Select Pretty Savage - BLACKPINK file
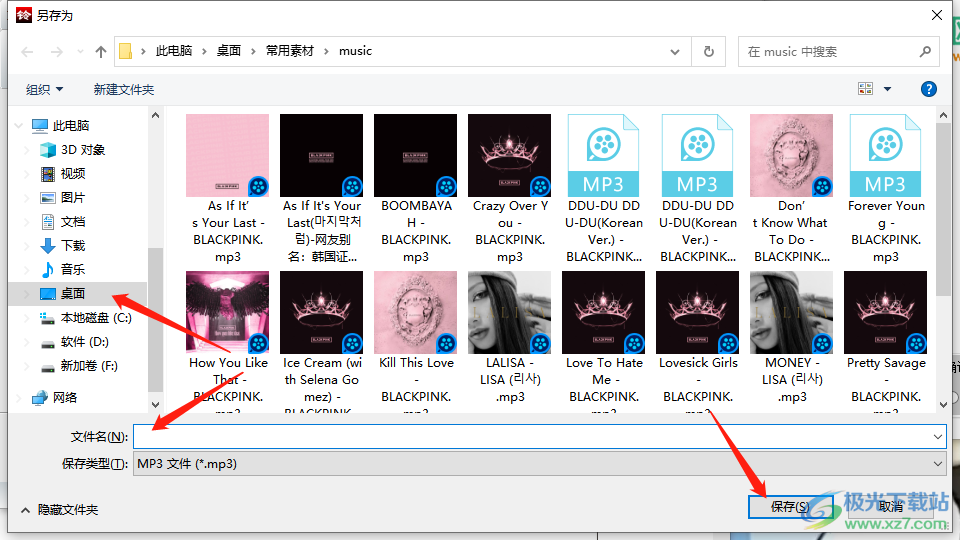The width and height of the screenshot is (960, 540). (x=885, y=340)
